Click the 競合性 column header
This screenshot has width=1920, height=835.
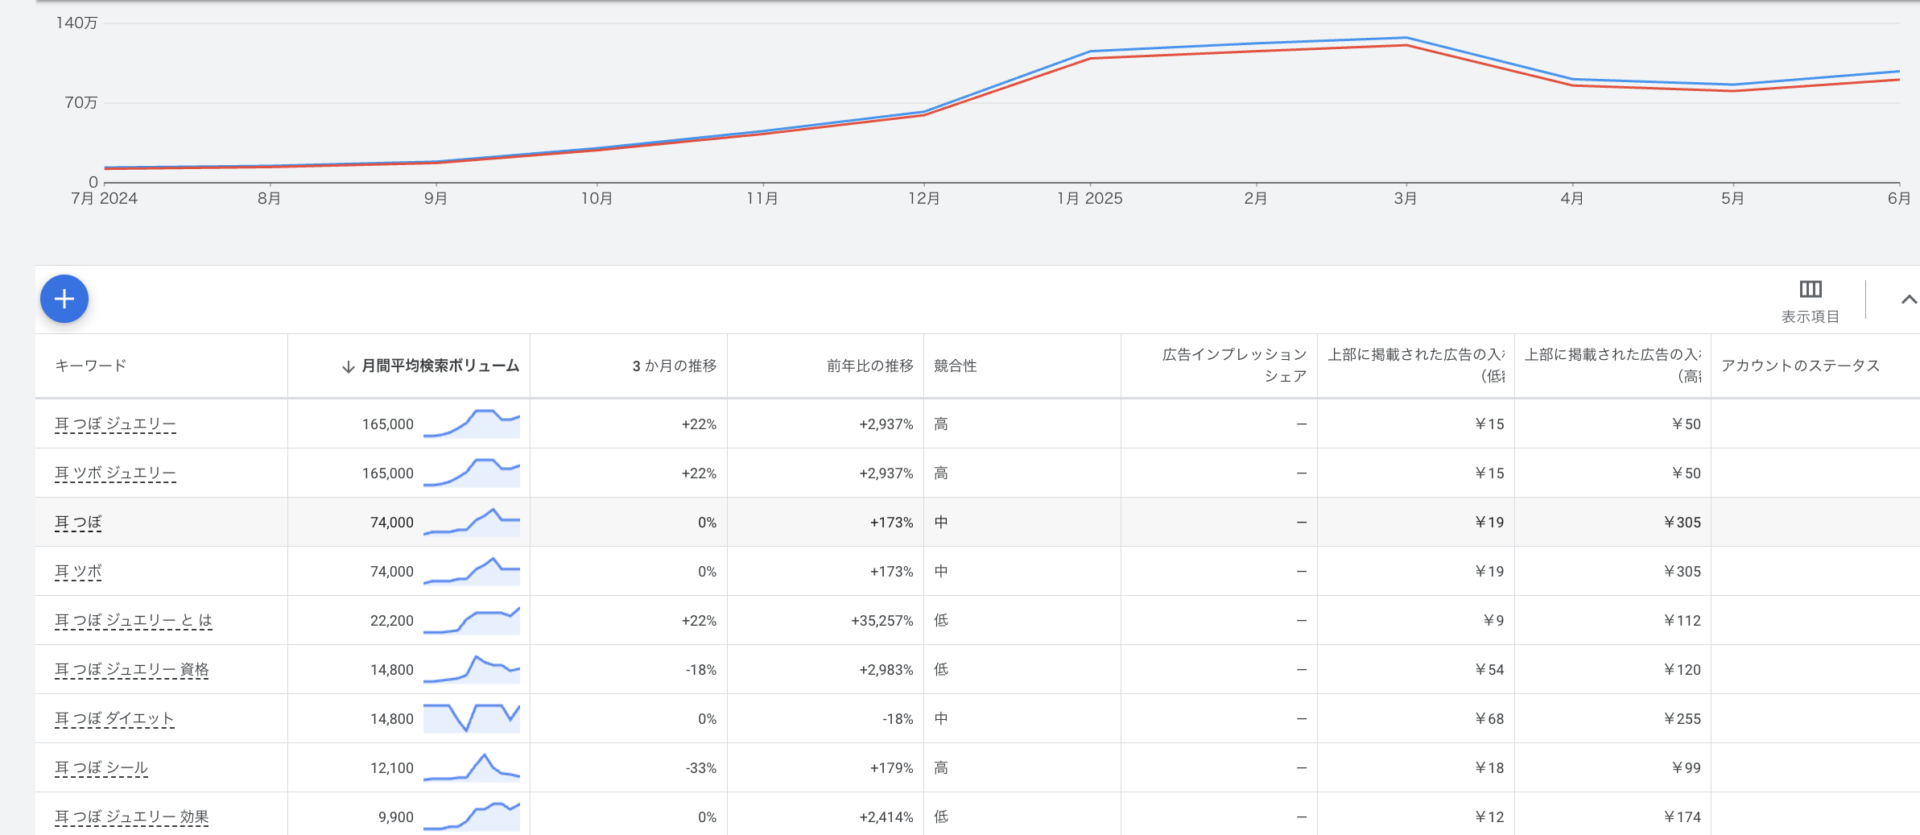955,366
